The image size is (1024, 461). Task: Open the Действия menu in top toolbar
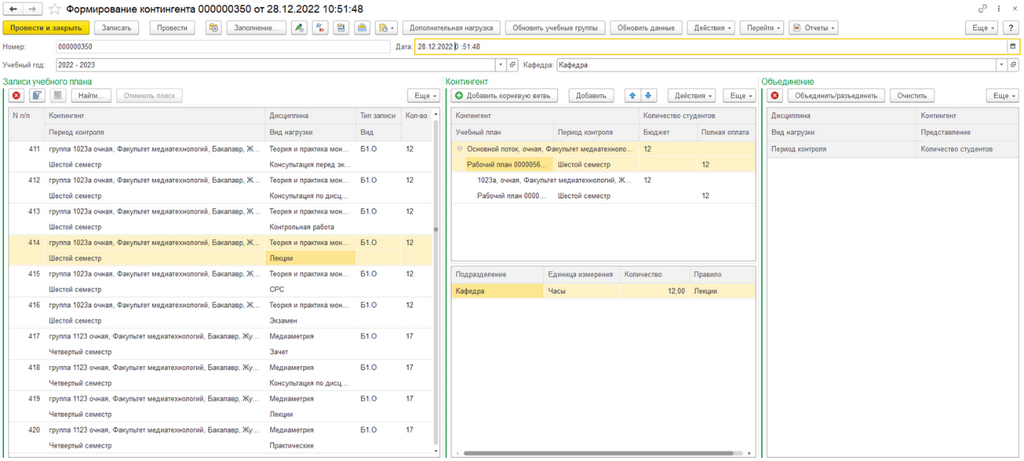coord(712,28)
